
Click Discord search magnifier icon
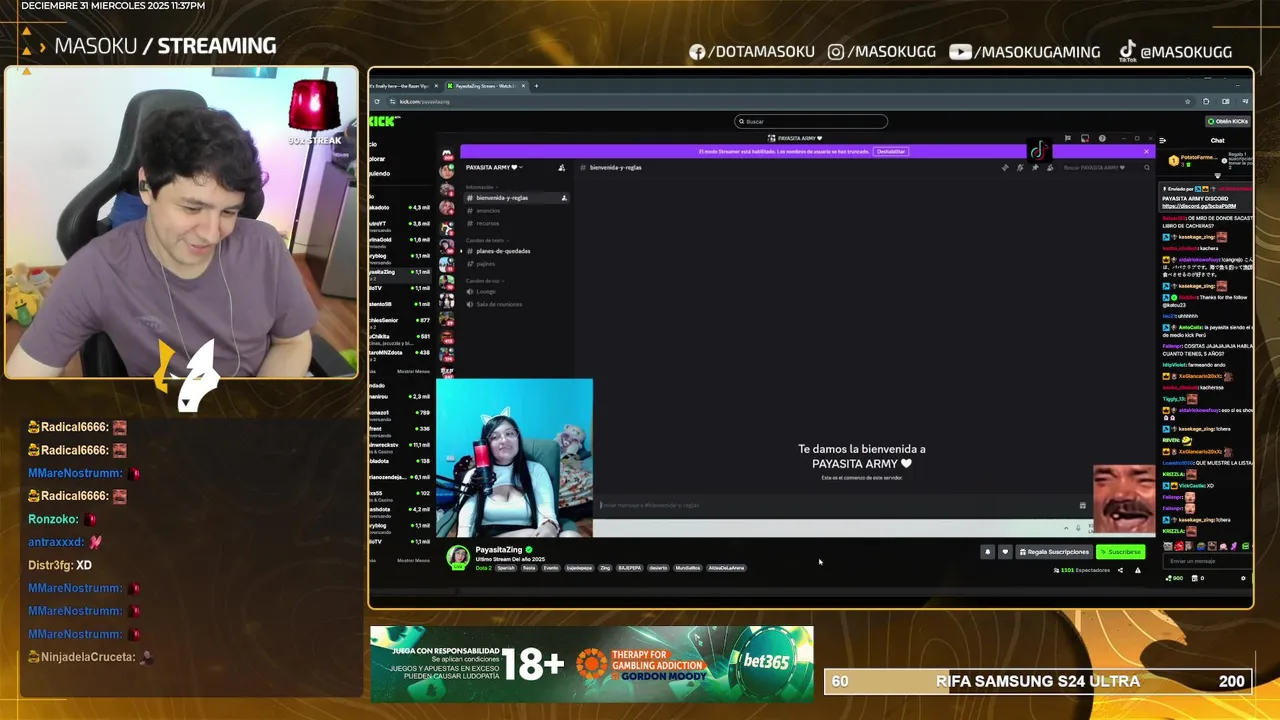pyautogui.click(x=1147, y=167)
